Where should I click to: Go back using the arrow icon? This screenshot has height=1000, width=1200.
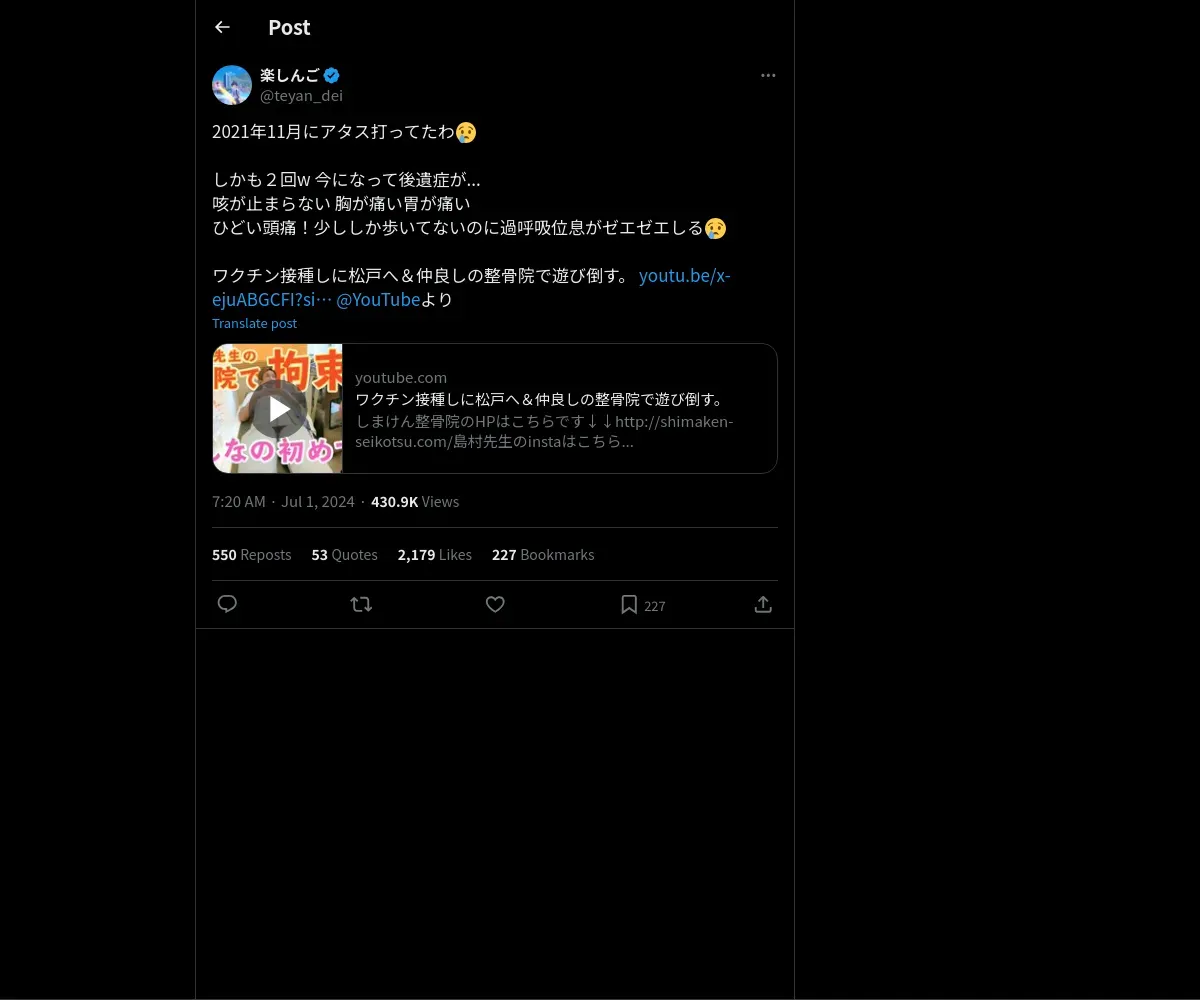point(222,27)
